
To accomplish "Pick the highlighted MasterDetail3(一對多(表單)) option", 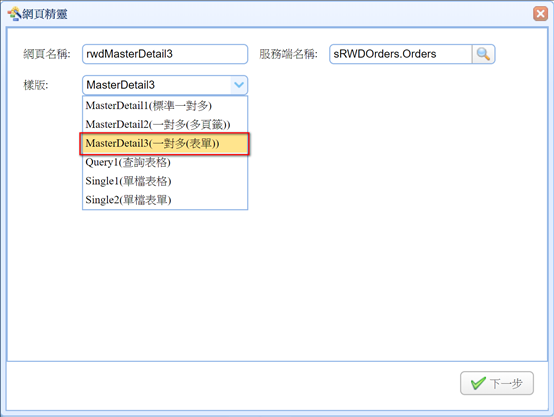I will coord(165,143).
